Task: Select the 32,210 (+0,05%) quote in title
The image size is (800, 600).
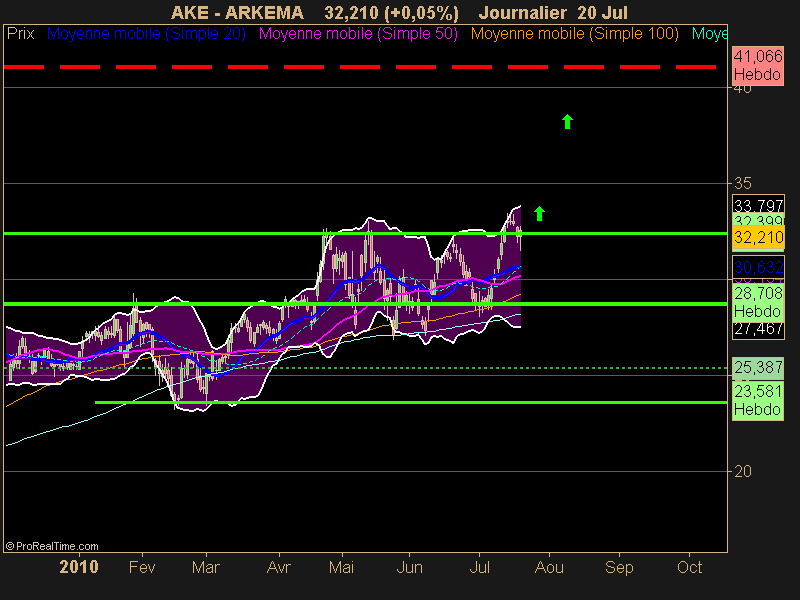Action: click(391, 13)
